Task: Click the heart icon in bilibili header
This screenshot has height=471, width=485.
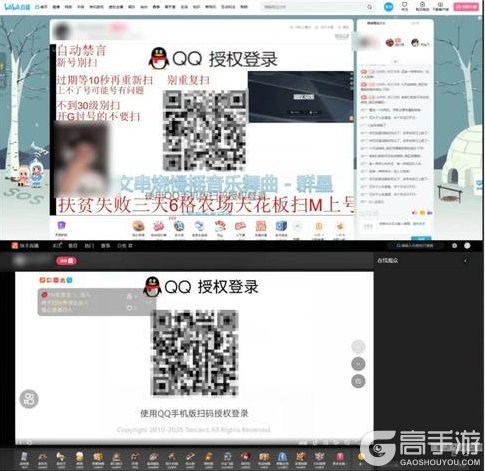Action: (405, 5)
